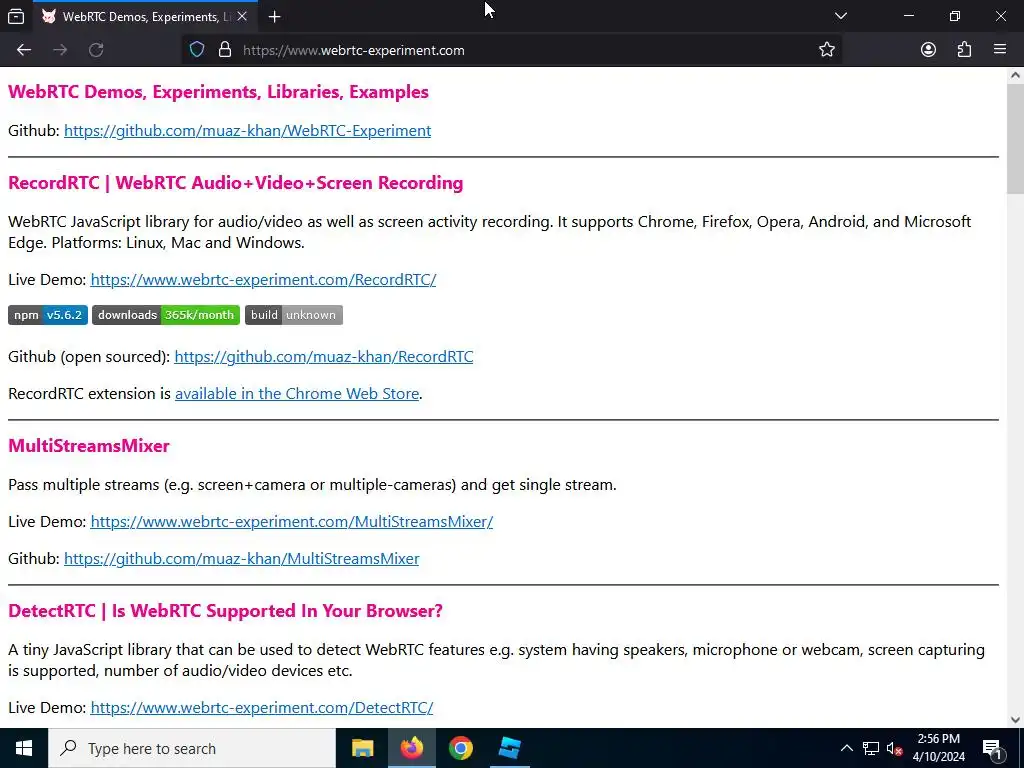Click the downloads 365k/month badge
Viewport: 1024px width, 768px height.
(x=166, y=315)
